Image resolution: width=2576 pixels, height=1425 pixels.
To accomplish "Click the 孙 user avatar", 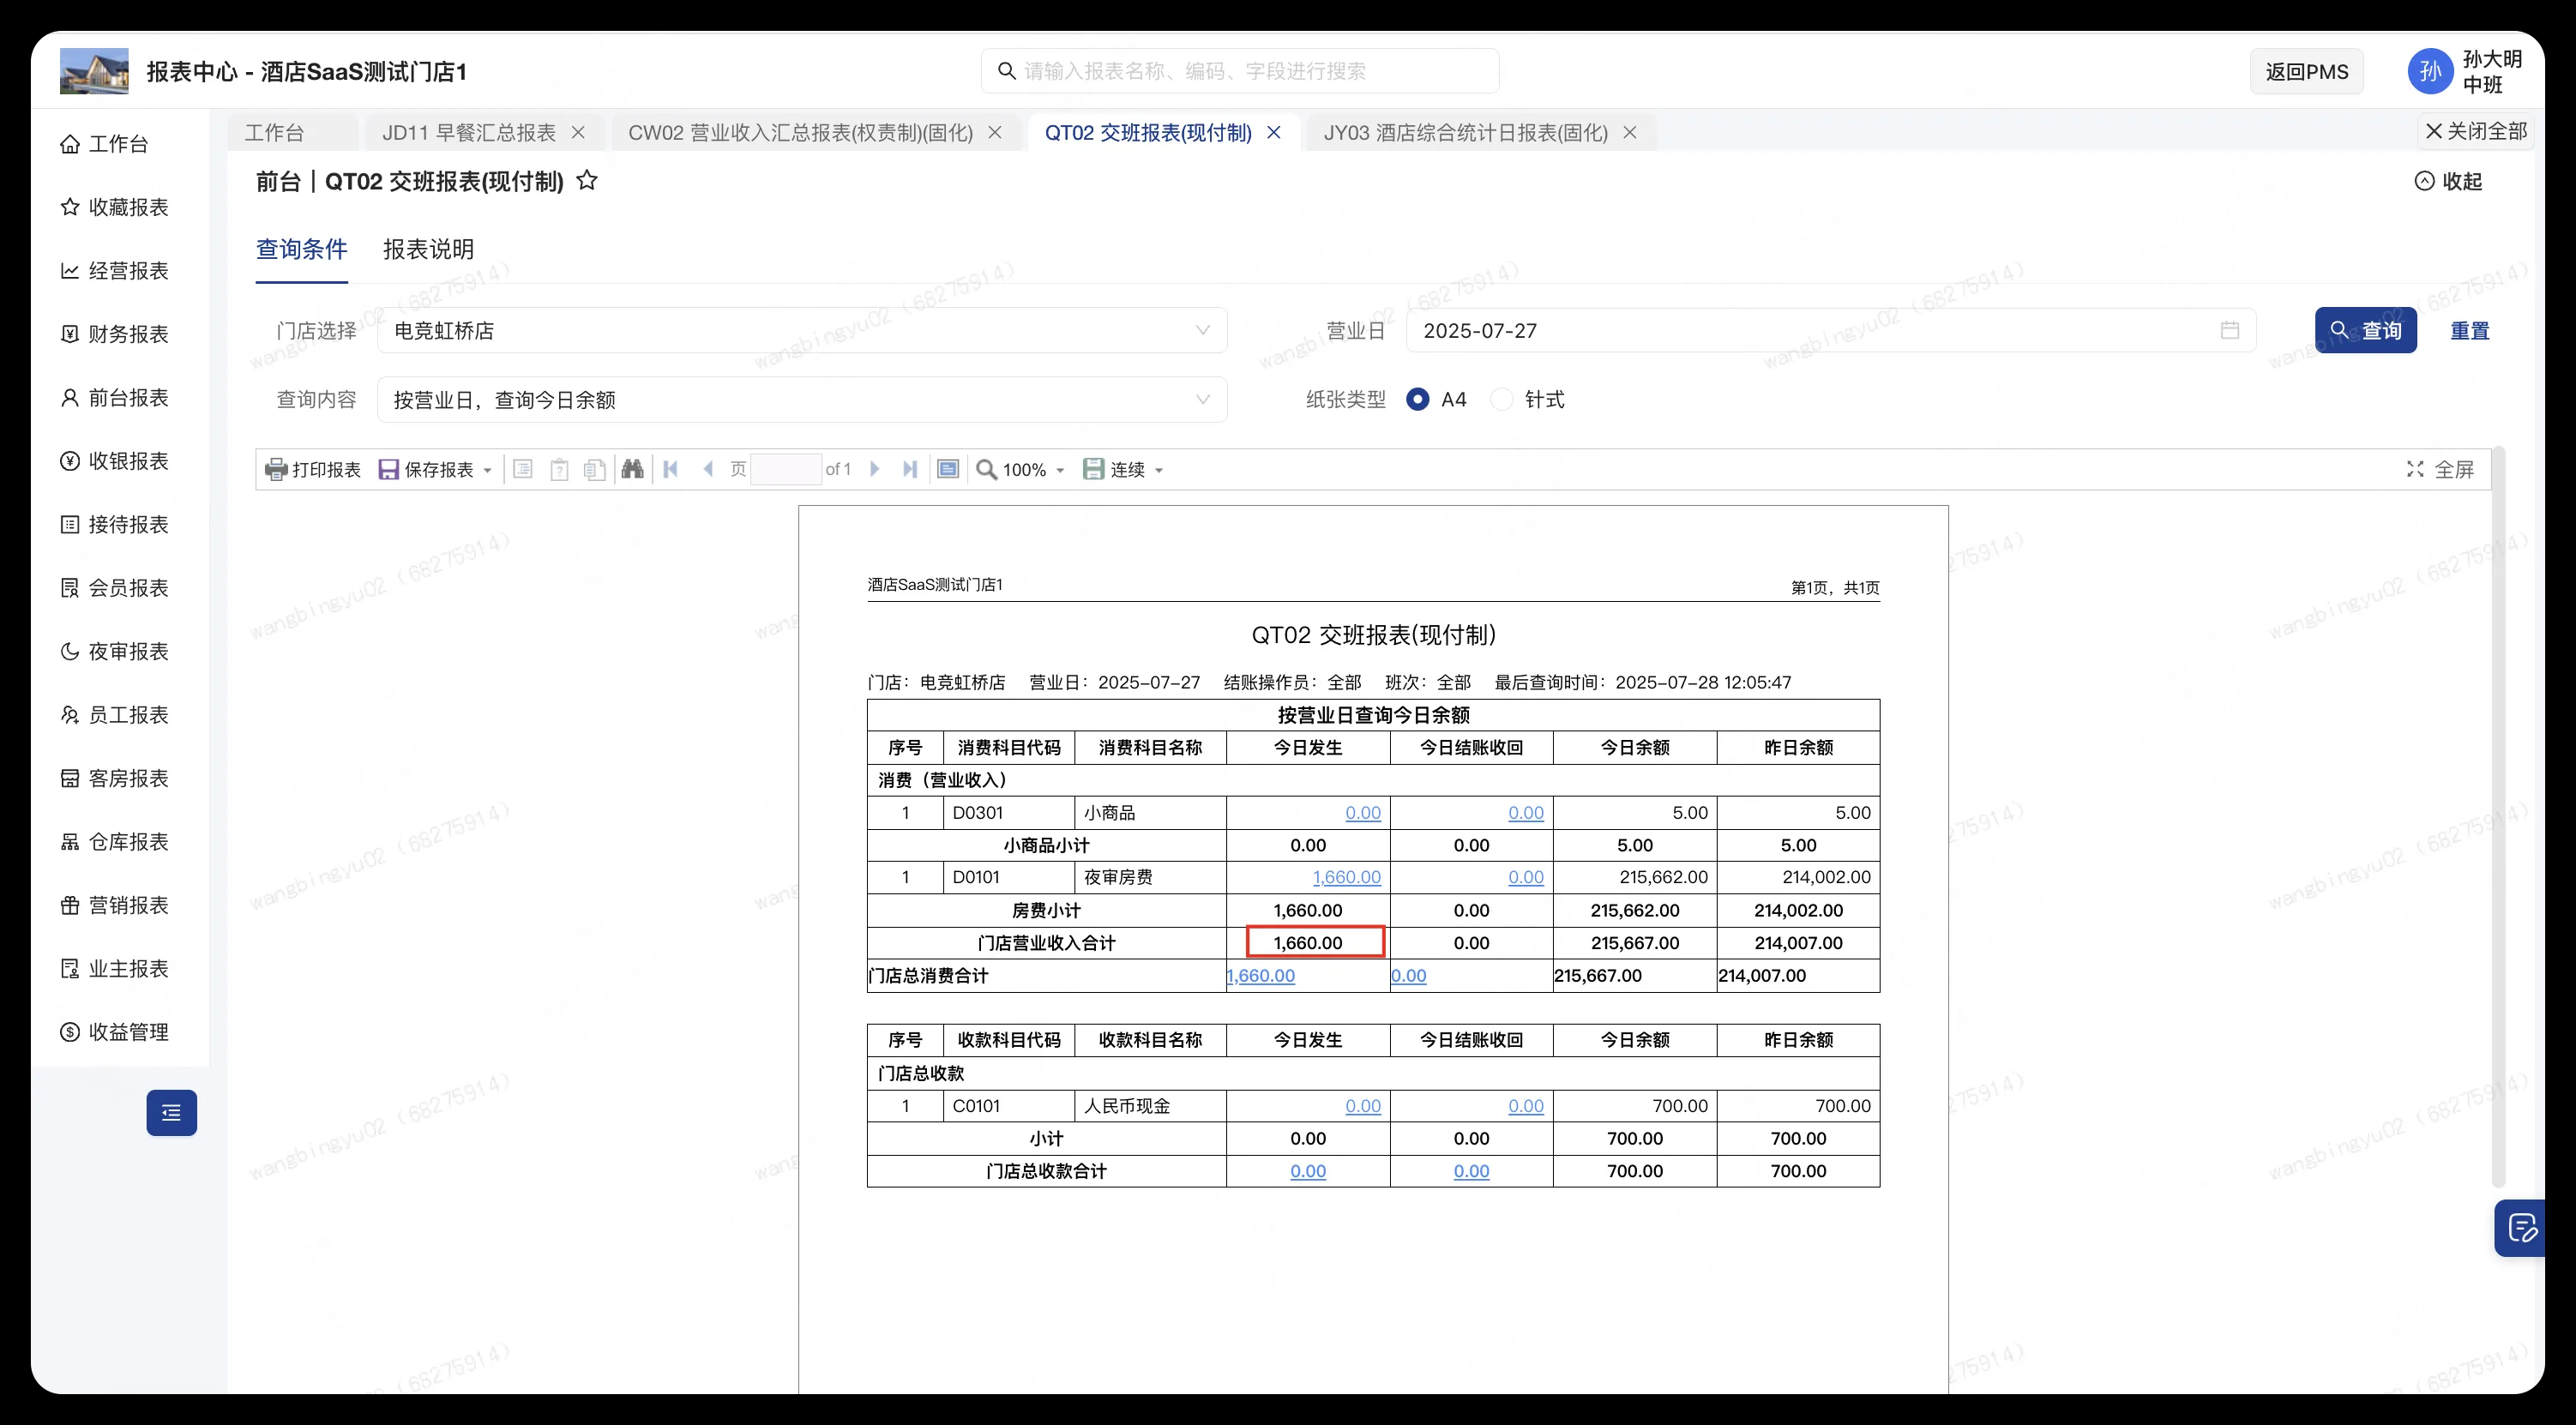I will click(2430, 71).
